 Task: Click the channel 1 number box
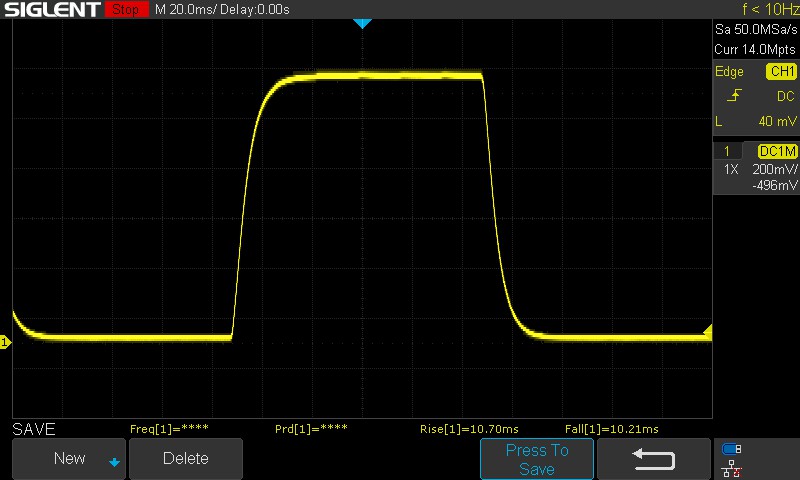(727, 151)
